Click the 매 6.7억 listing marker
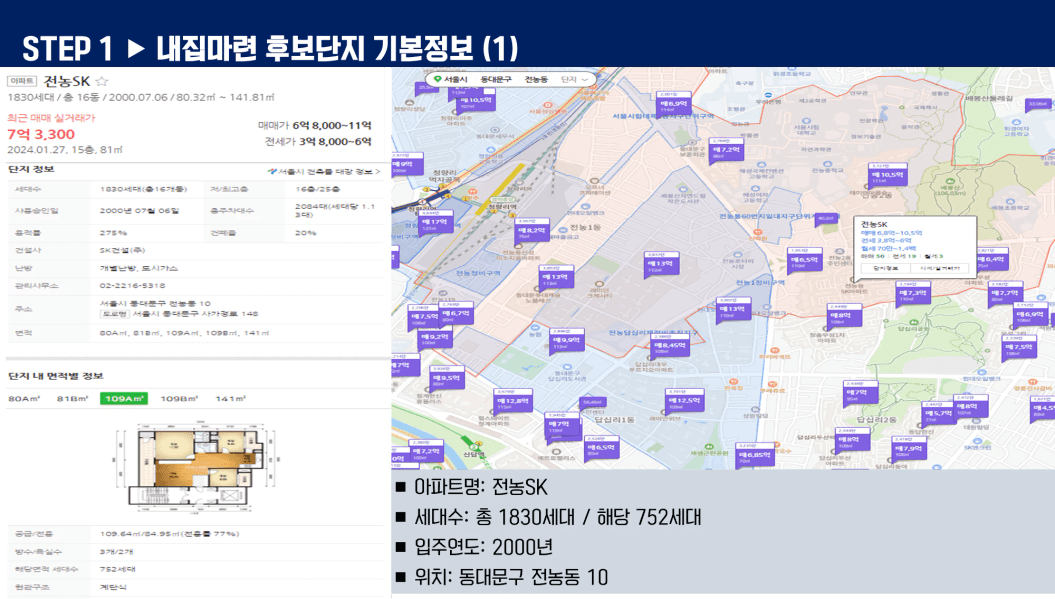 (456, 314)
